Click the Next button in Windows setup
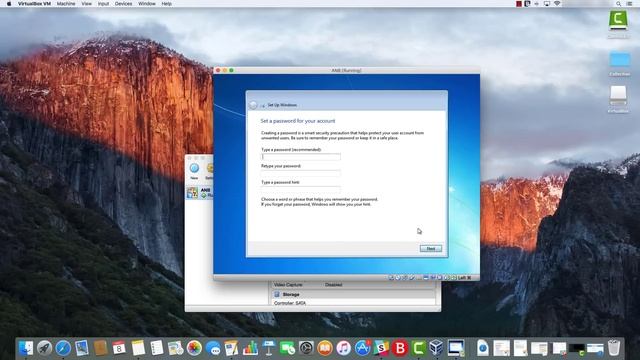This screenshot has width=640, height=360. 431,249
